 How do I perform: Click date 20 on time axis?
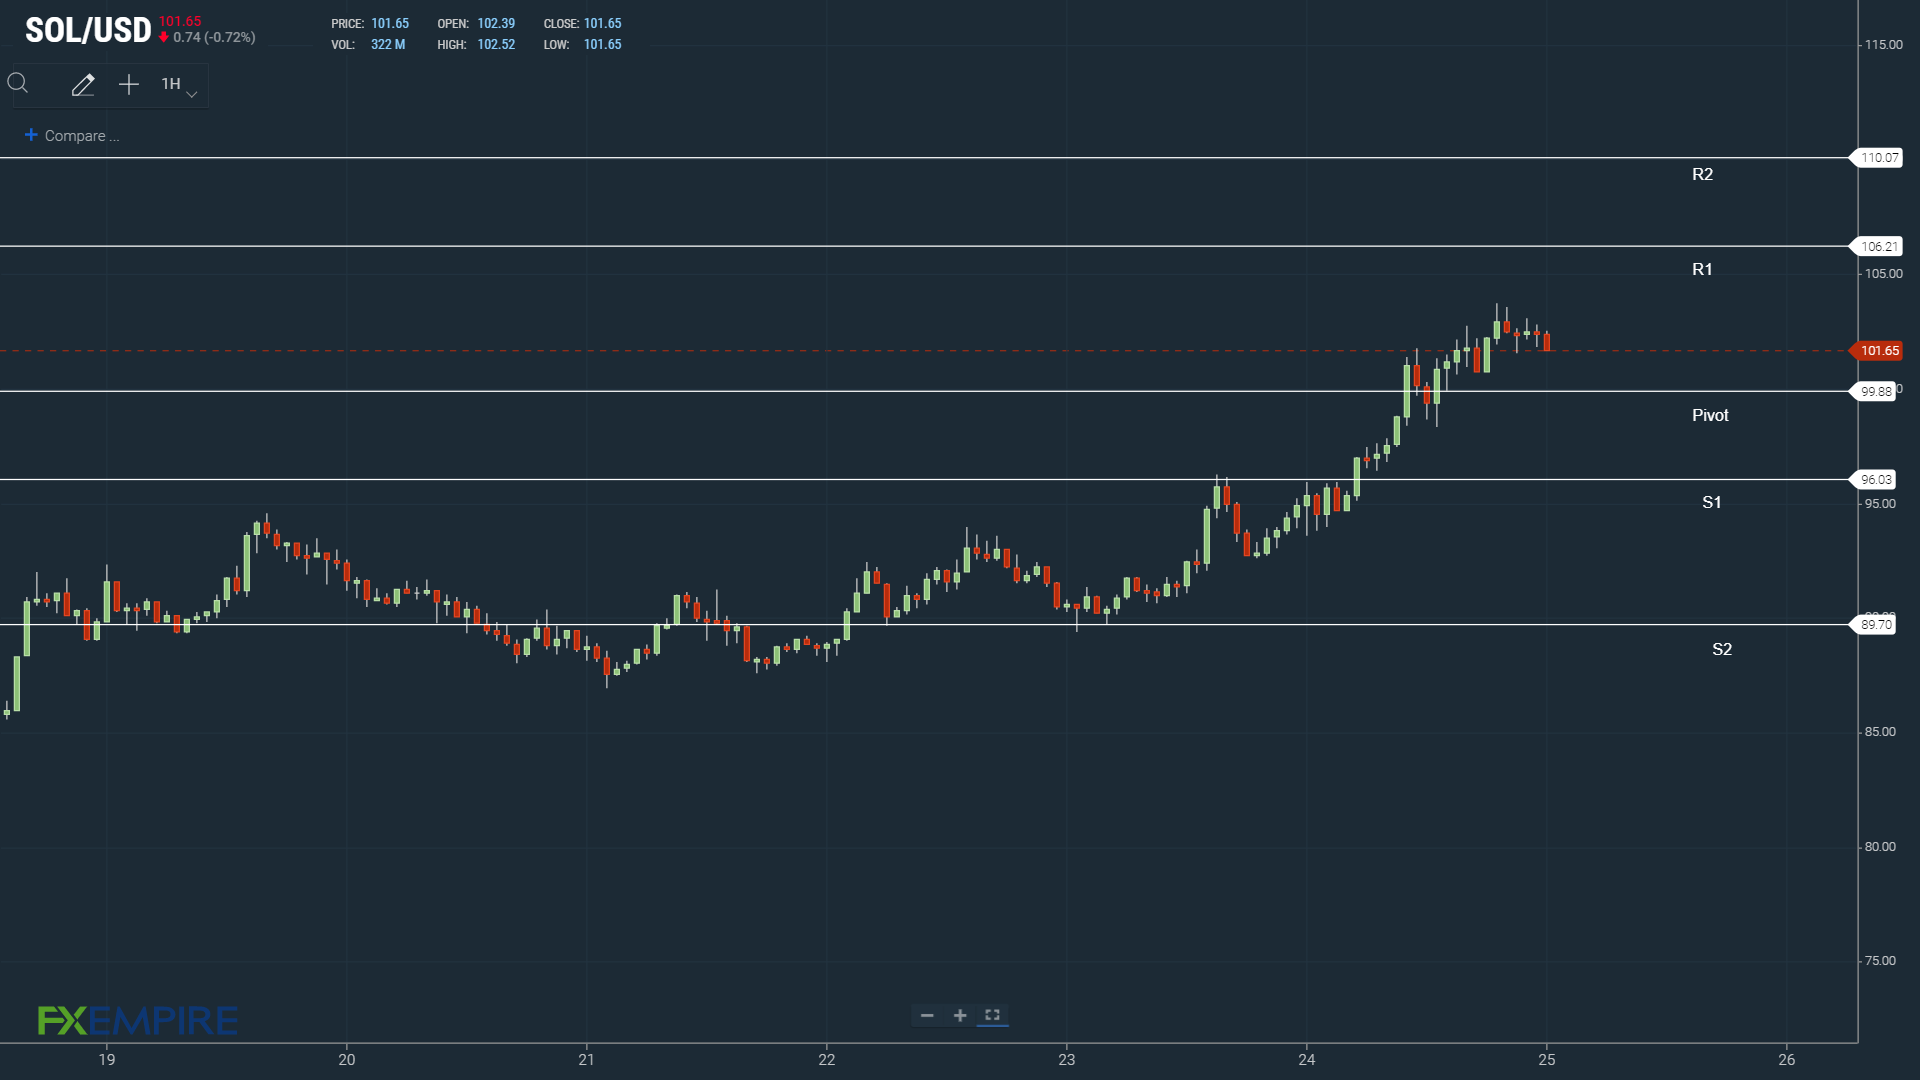pos(347,1060)
